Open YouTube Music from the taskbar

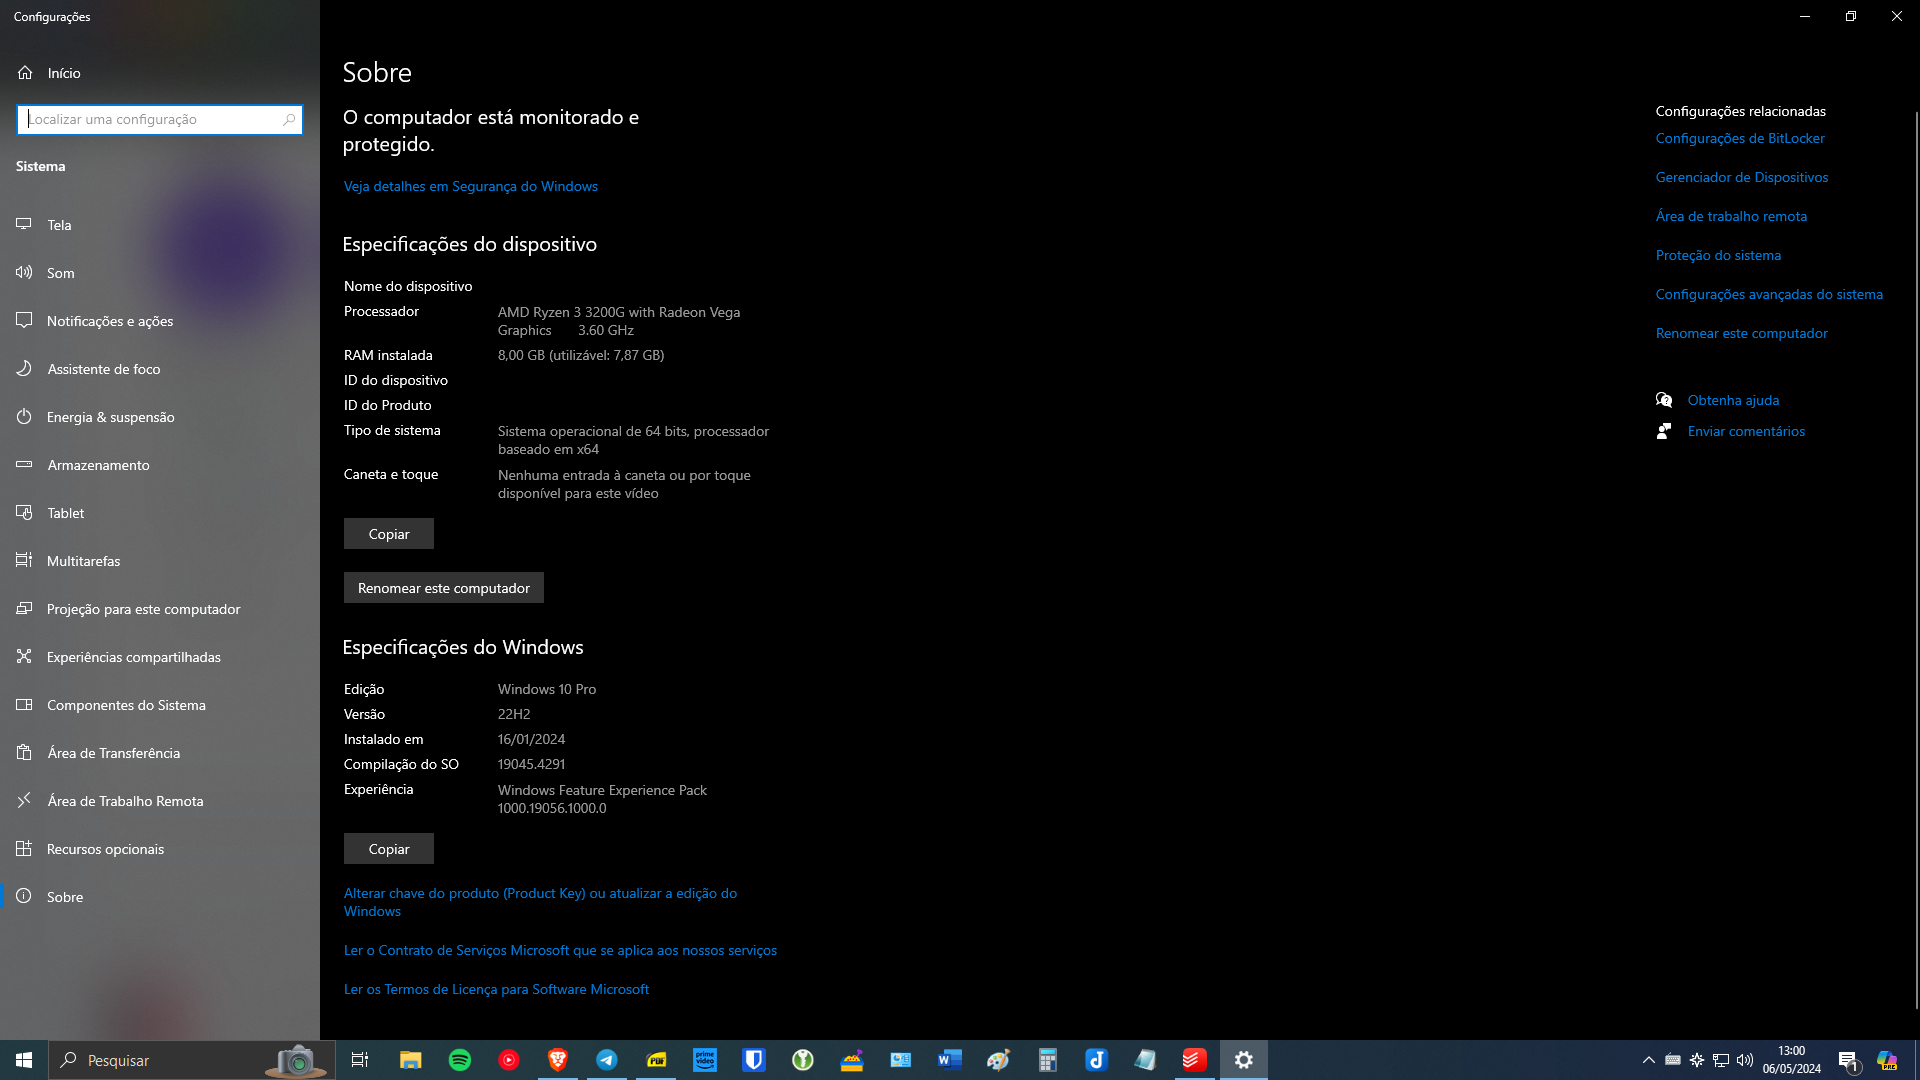509,1060
